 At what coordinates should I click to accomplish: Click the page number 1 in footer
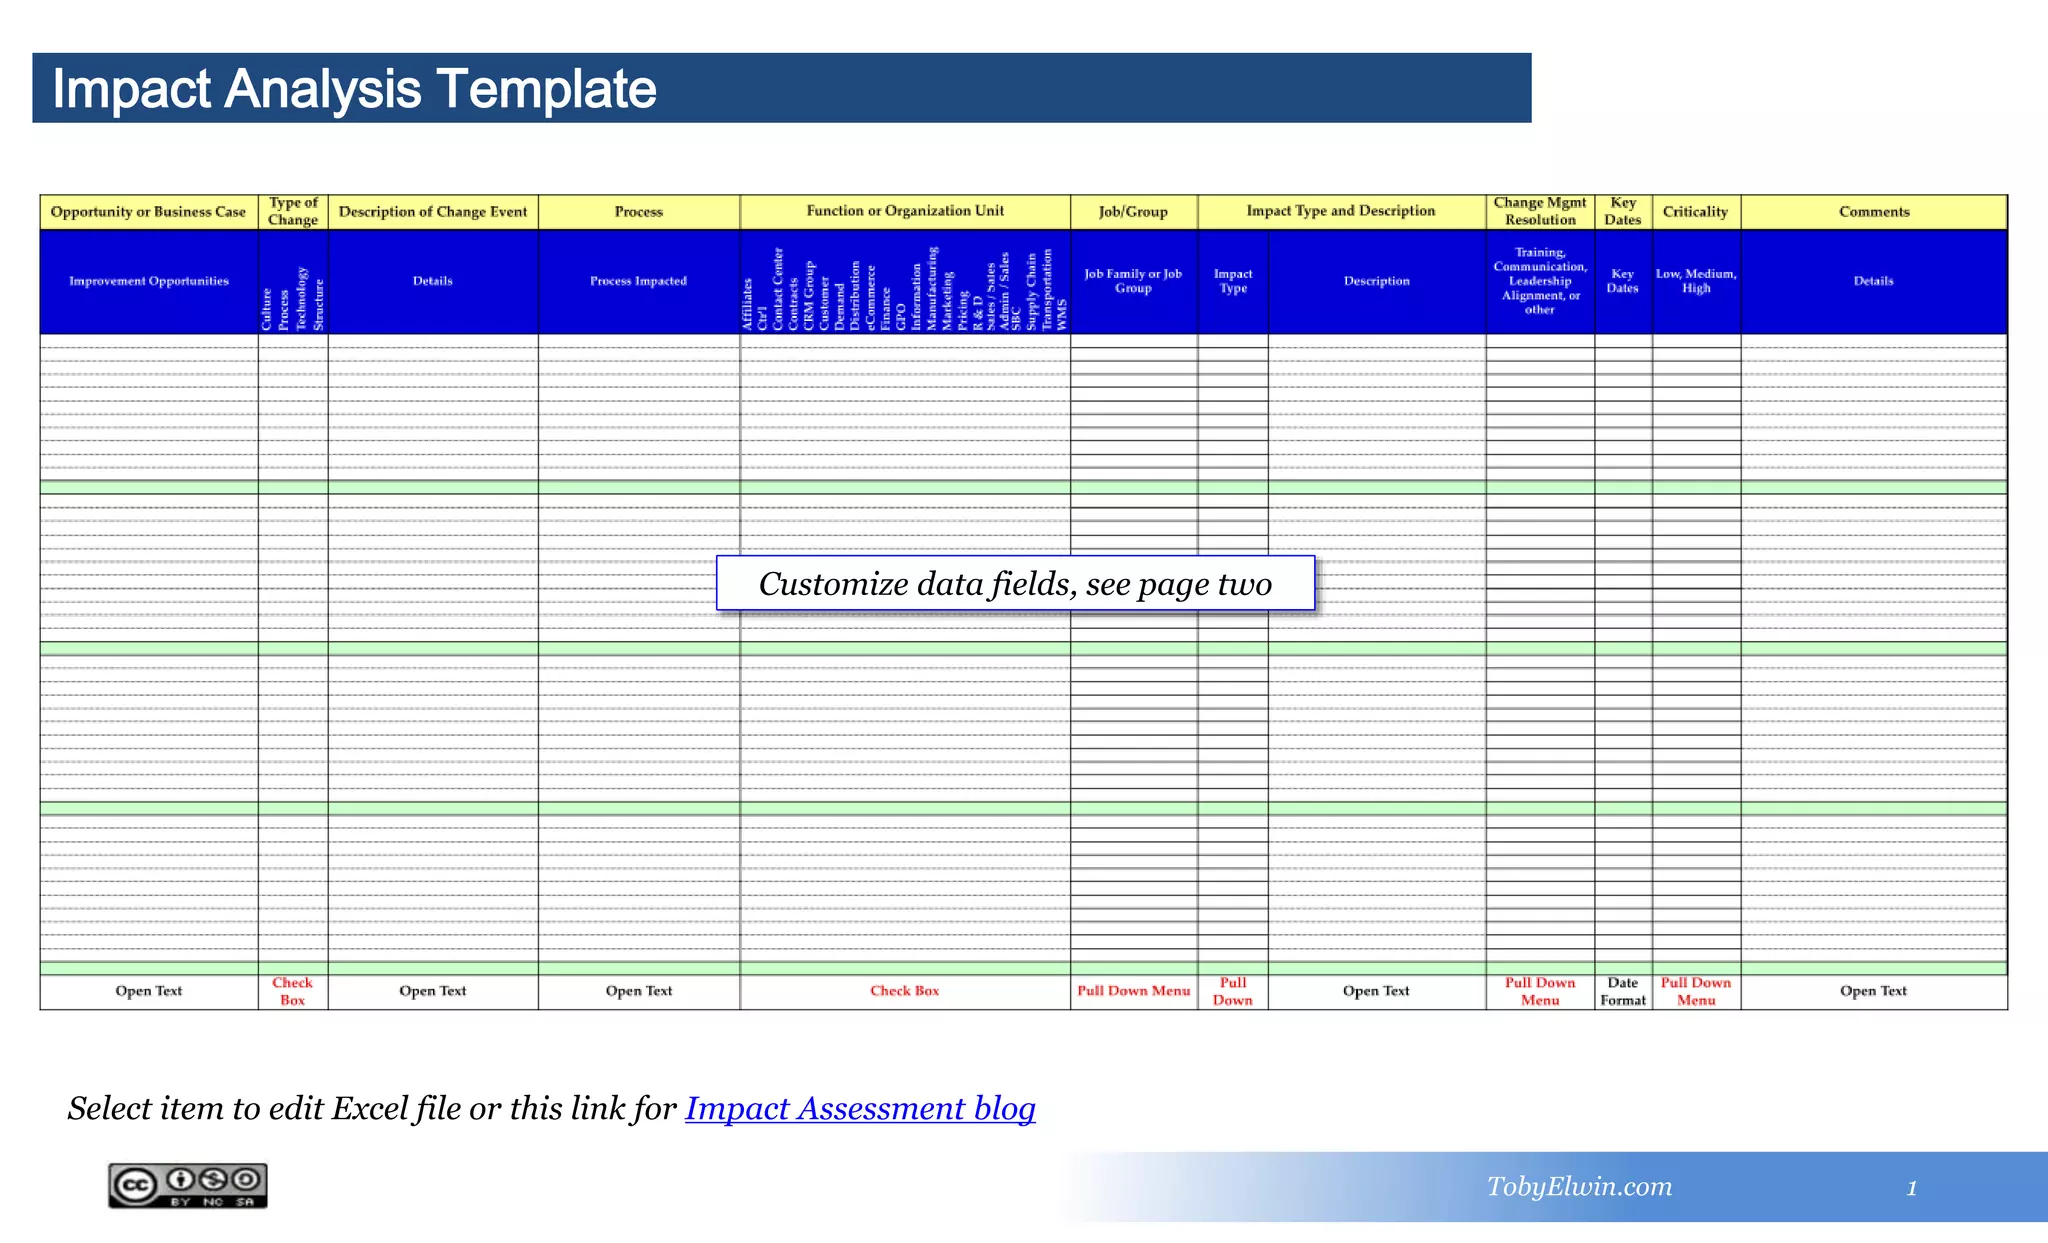pos(1911,1188)
